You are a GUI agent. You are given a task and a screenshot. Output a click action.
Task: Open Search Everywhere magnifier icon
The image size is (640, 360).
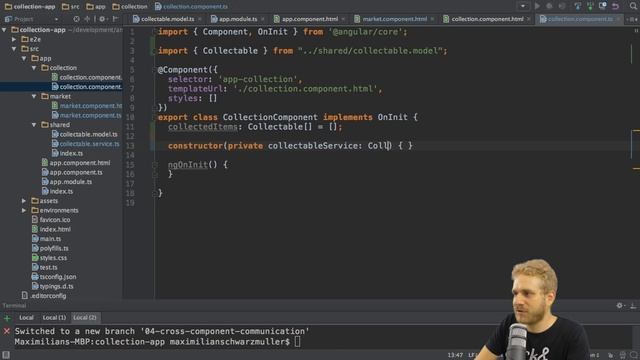(633, 6)
